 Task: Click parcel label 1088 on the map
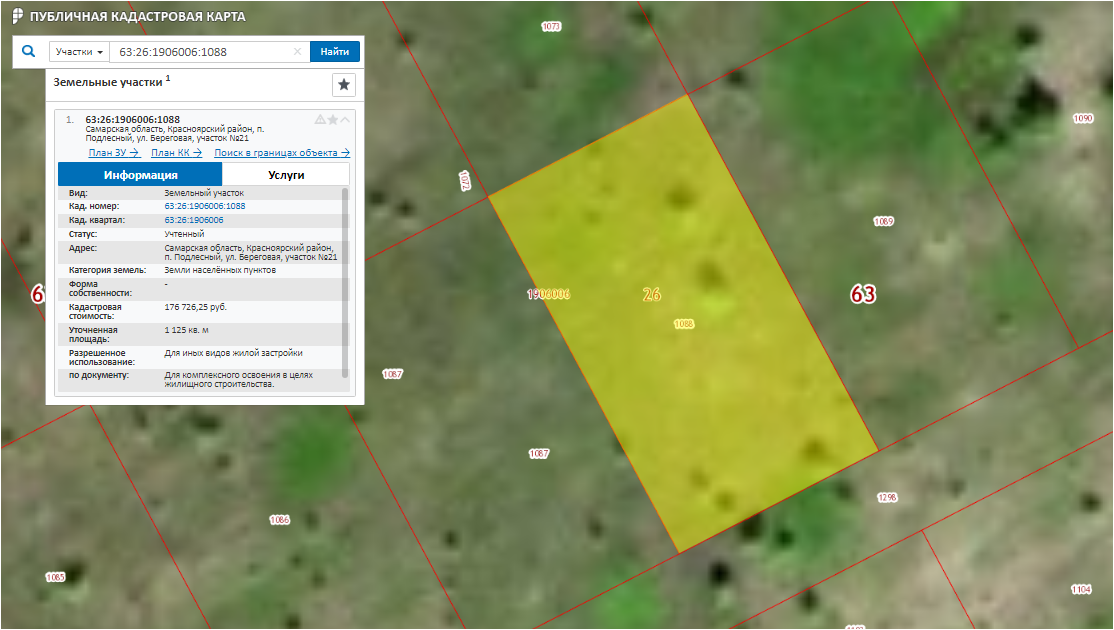pyautogui.click(x=683, y=324)
